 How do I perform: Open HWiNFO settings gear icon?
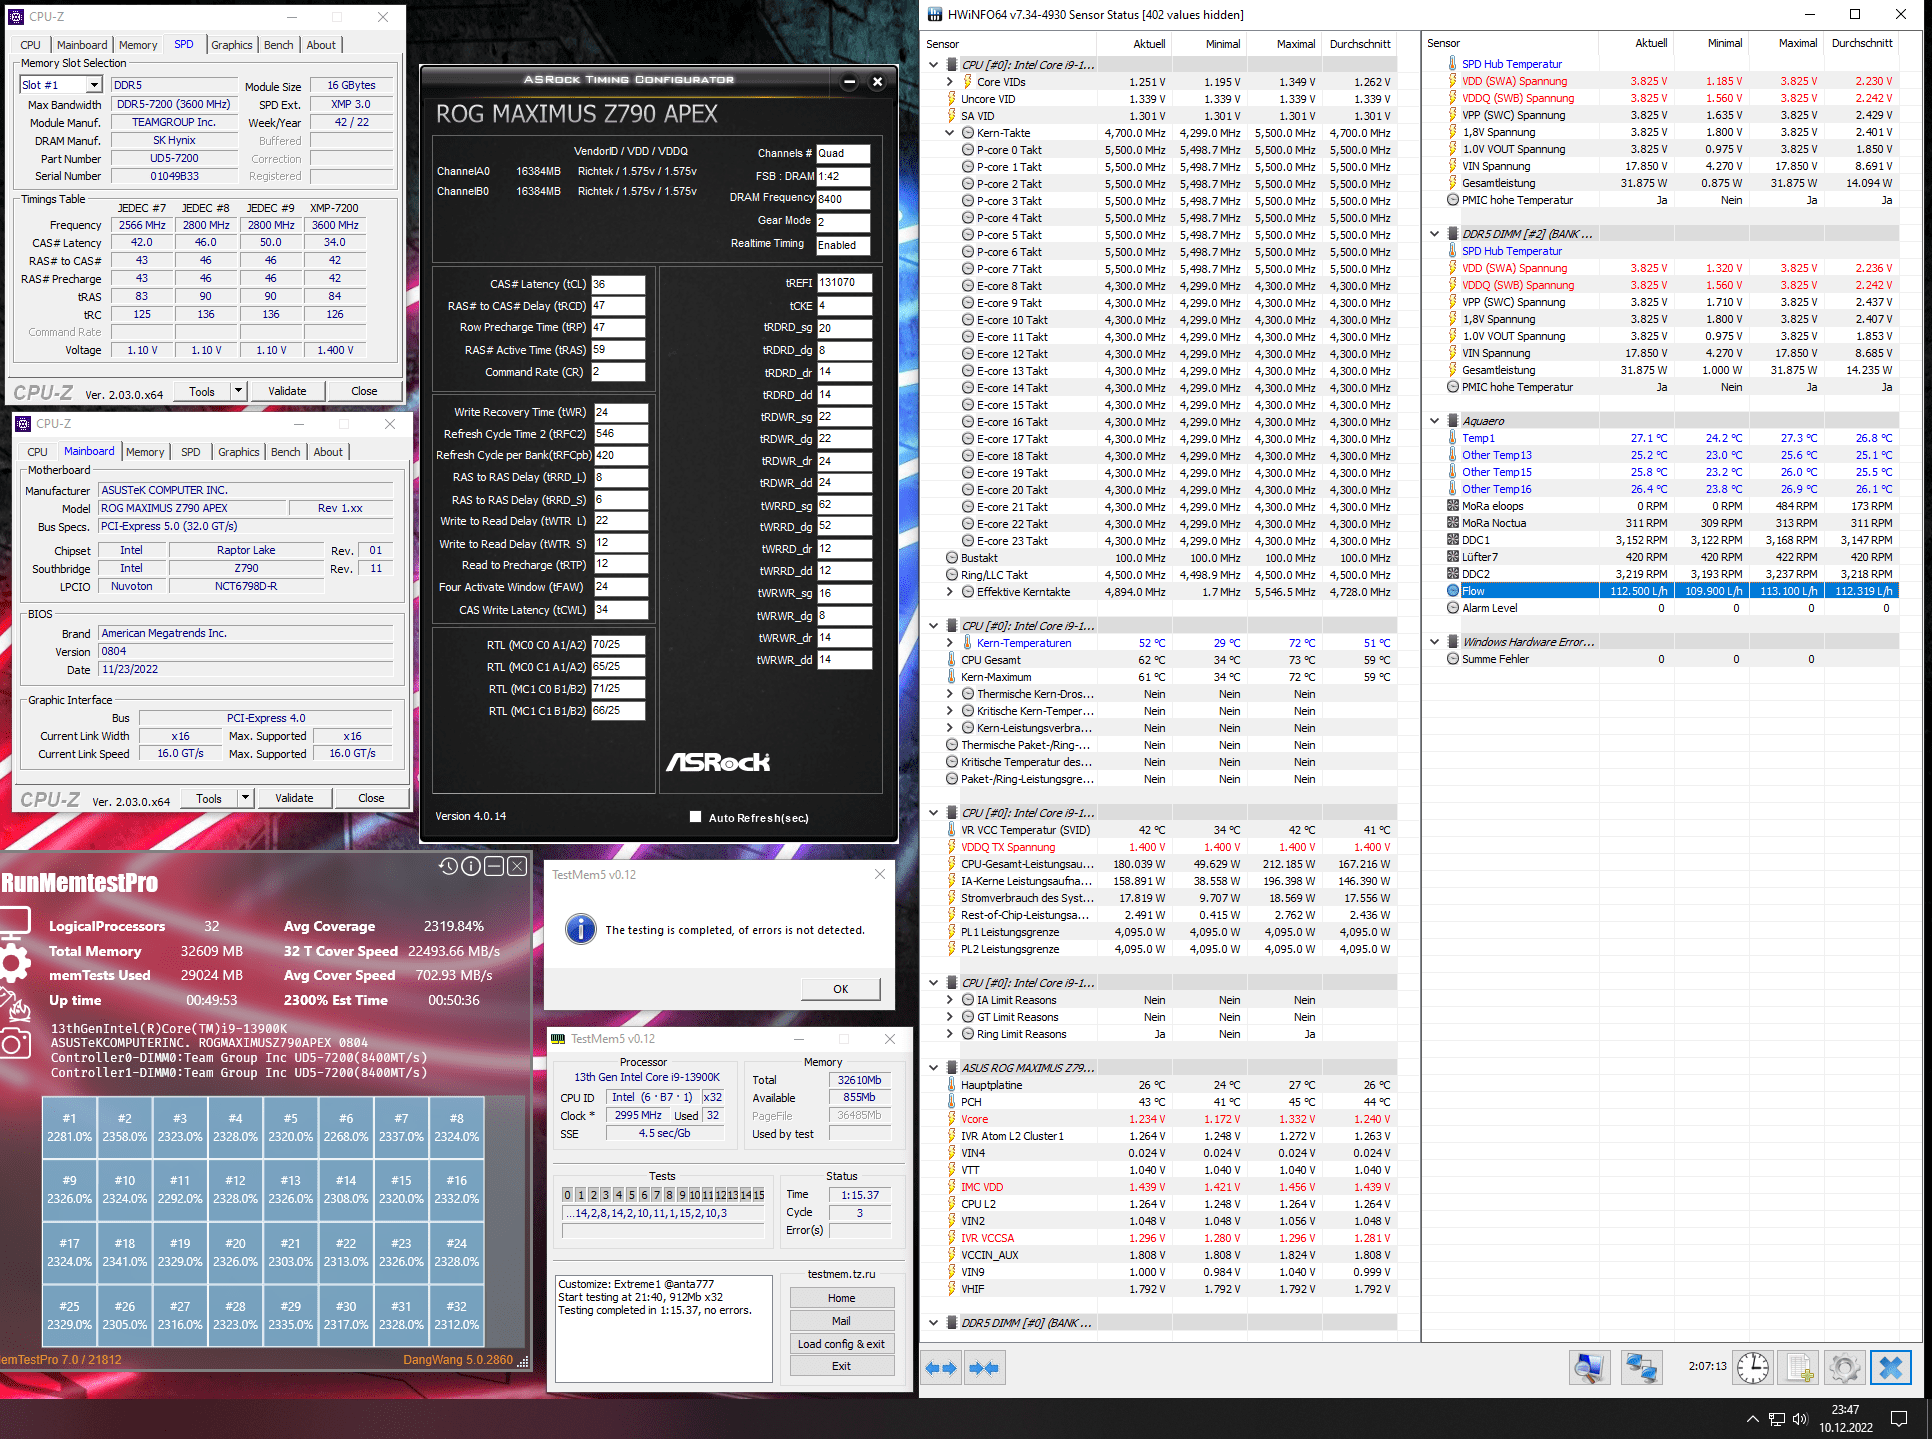click(1844, 1367)
